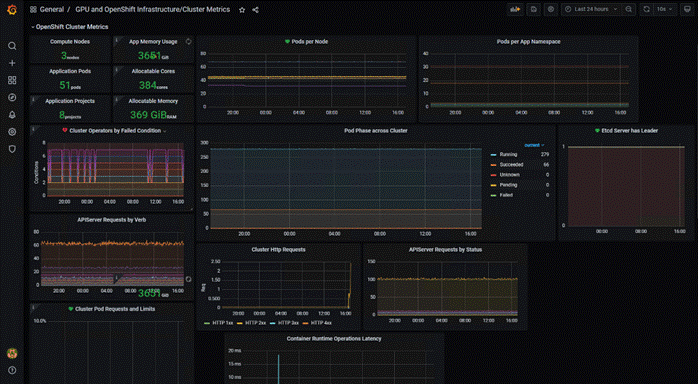This screenshot has height=384, width=698.
Task: Click the red heart on Cluster Operators panel
Action: pyautogui.click(x=65, y=130)
